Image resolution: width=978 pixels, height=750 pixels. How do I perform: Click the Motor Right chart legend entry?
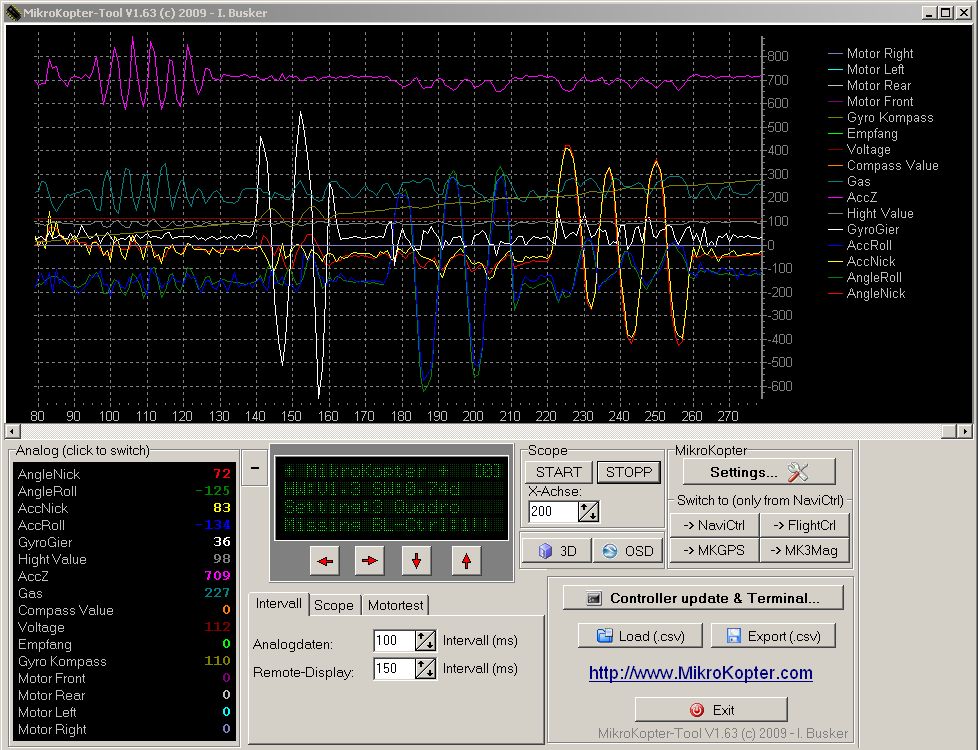point(871,54)
